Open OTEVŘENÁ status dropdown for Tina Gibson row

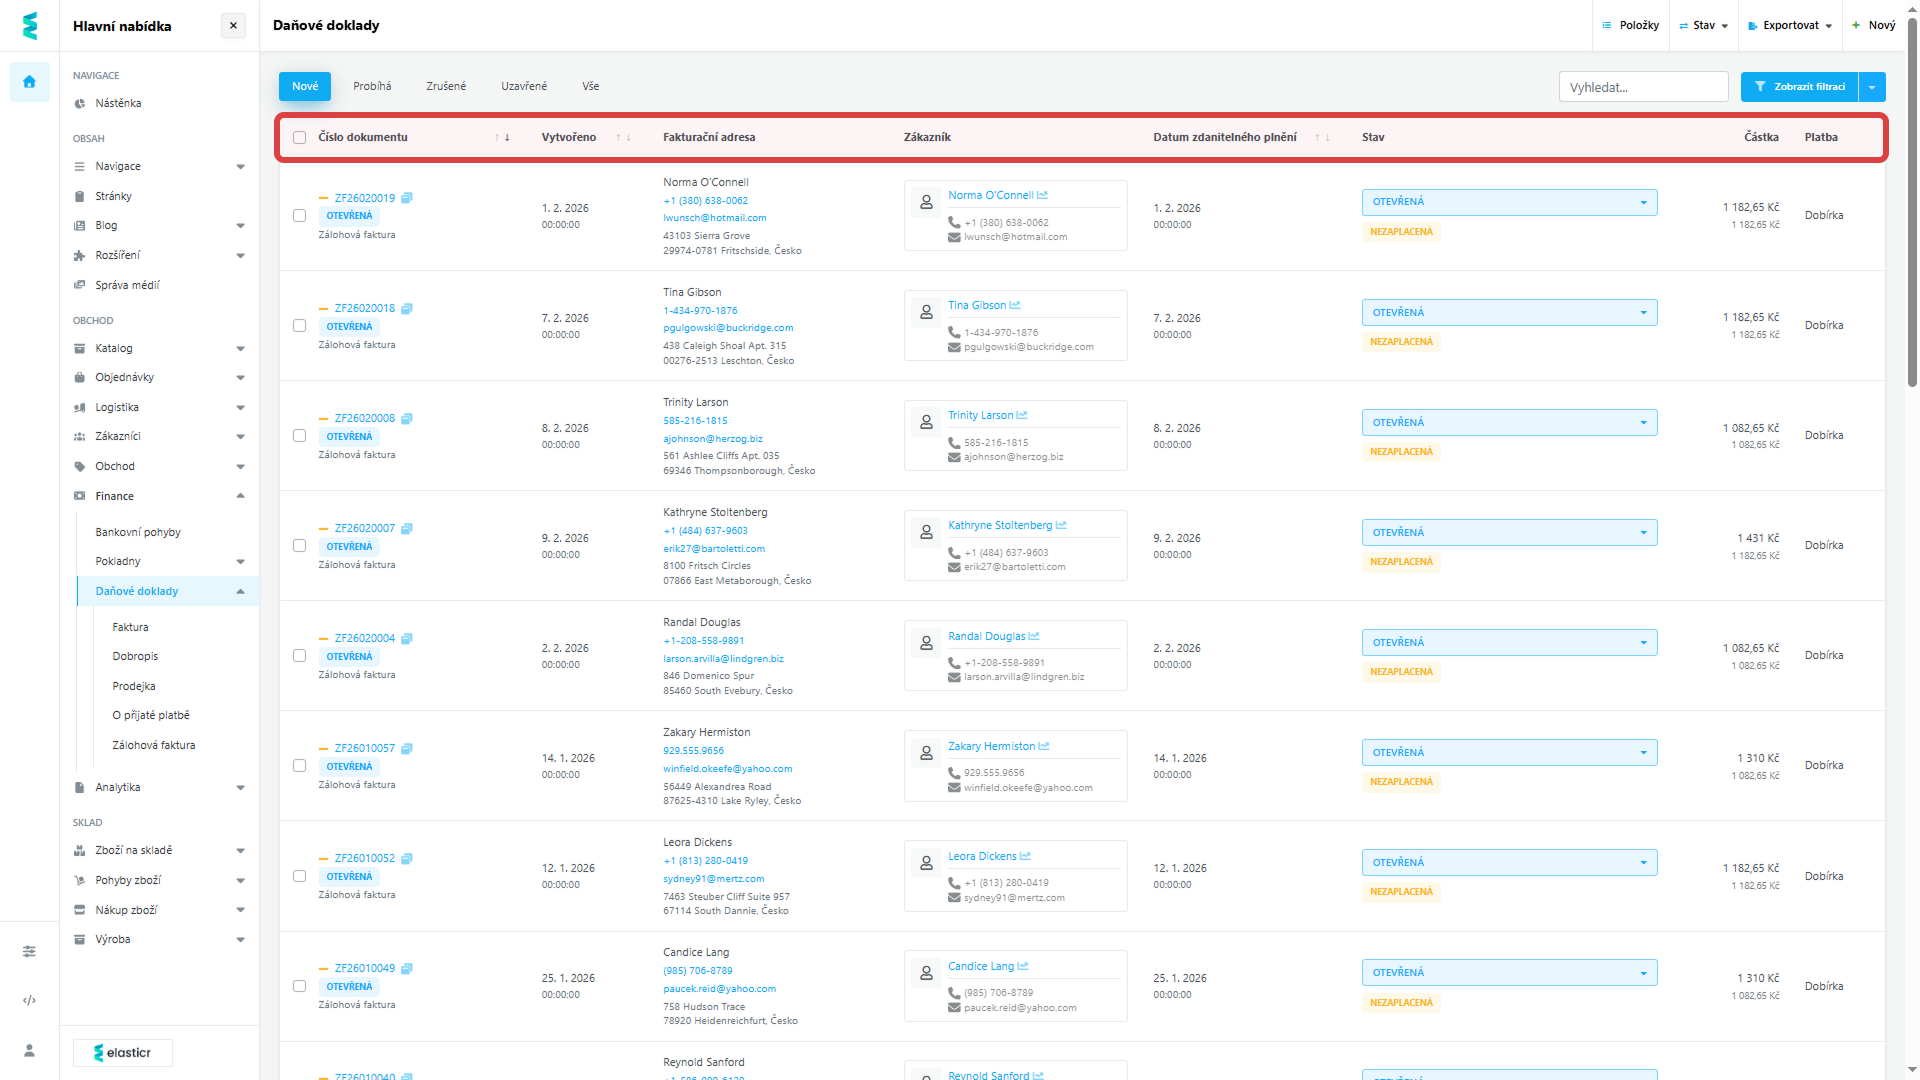1508,313
